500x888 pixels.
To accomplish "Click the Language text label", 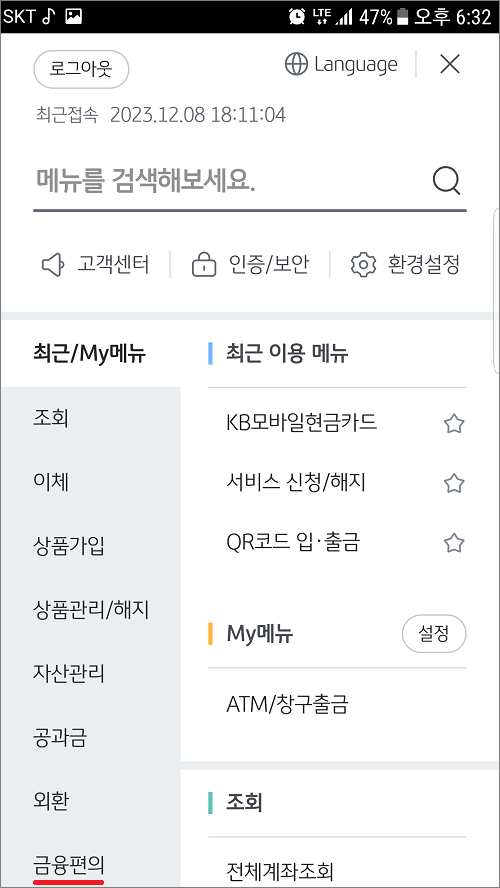I will [x=356, y=65].
